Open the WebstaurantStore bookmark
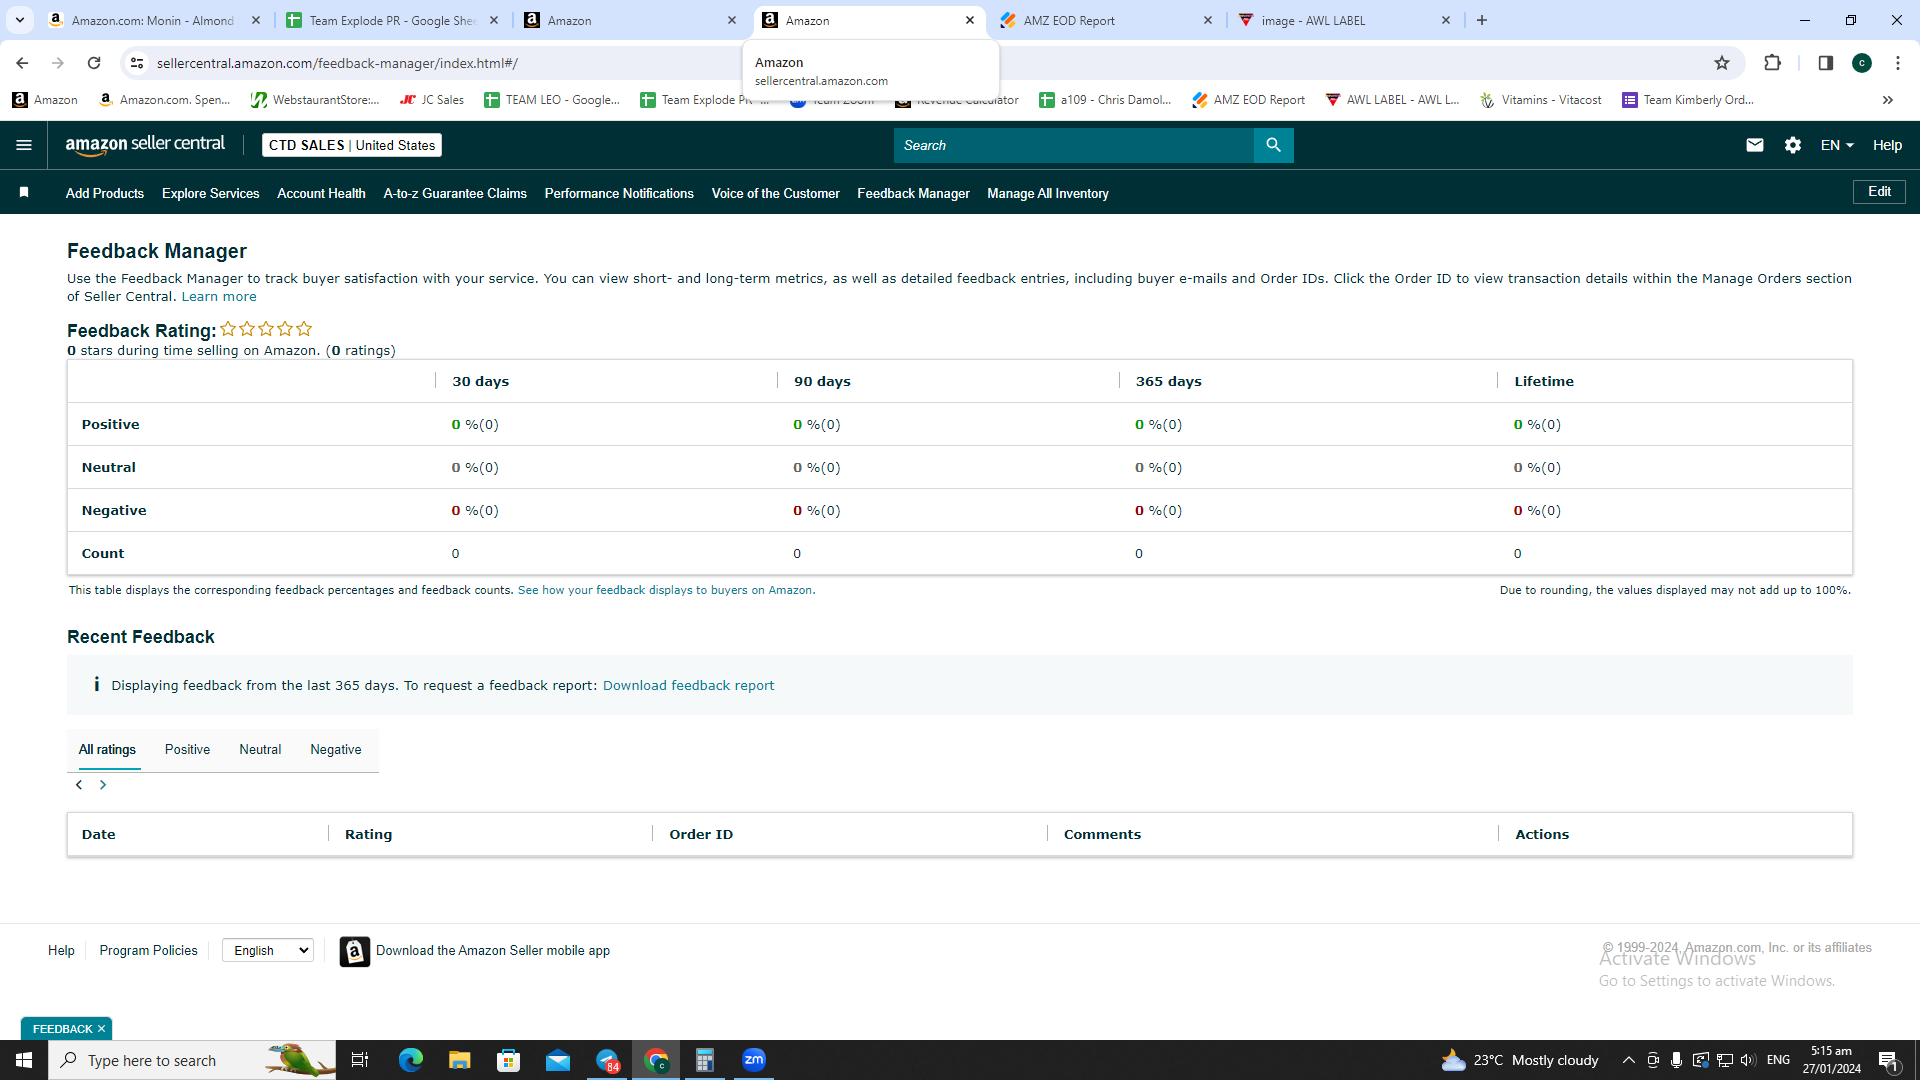This screenshot has width=1920, height=1080. click(315, 100)
